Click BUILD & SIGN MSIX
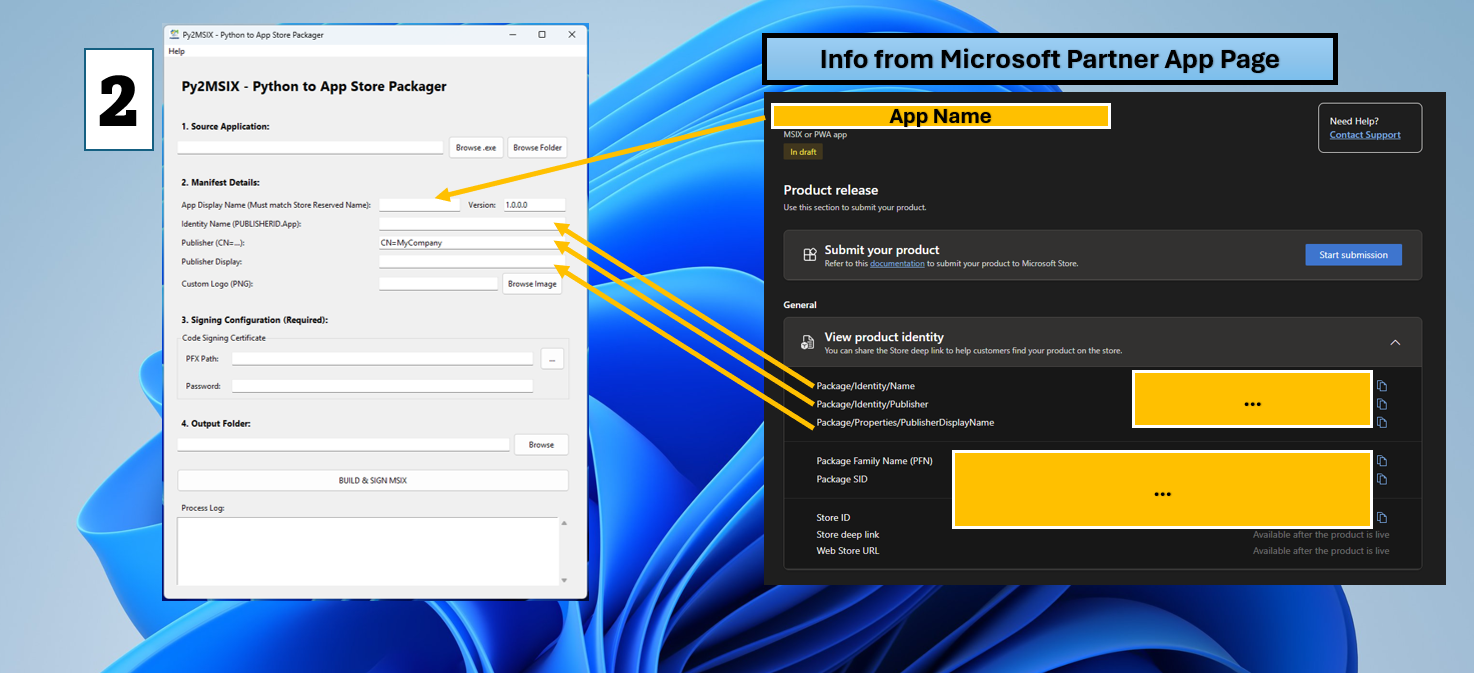1474x673 pixels. coord(372,480)
